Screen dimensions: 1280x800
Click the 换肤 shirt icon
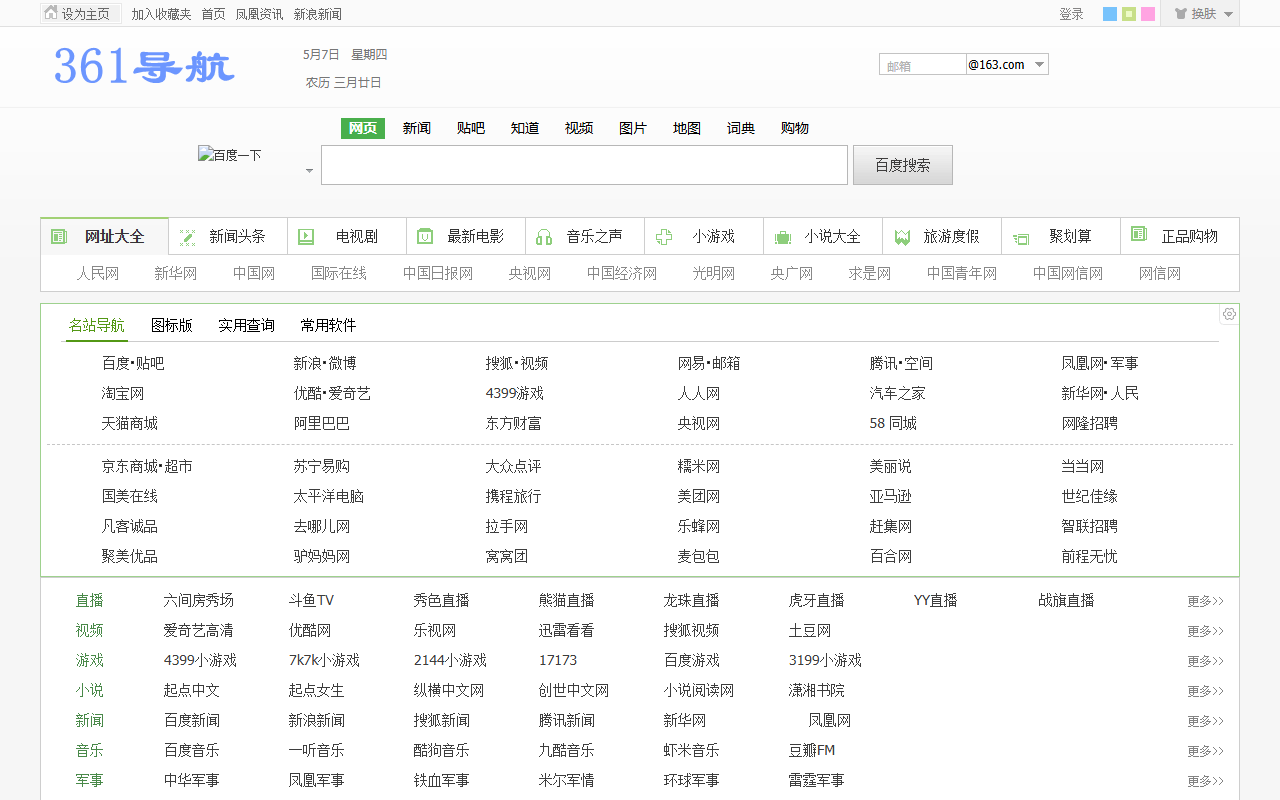coord(1181,14)
